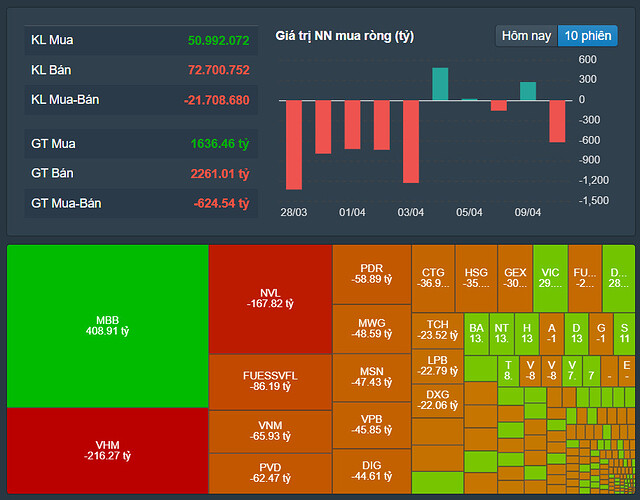Click the chart title Giá trị NN mua ròng
The height and width of the screenshot is (500, 640).
tap(344, 36)
